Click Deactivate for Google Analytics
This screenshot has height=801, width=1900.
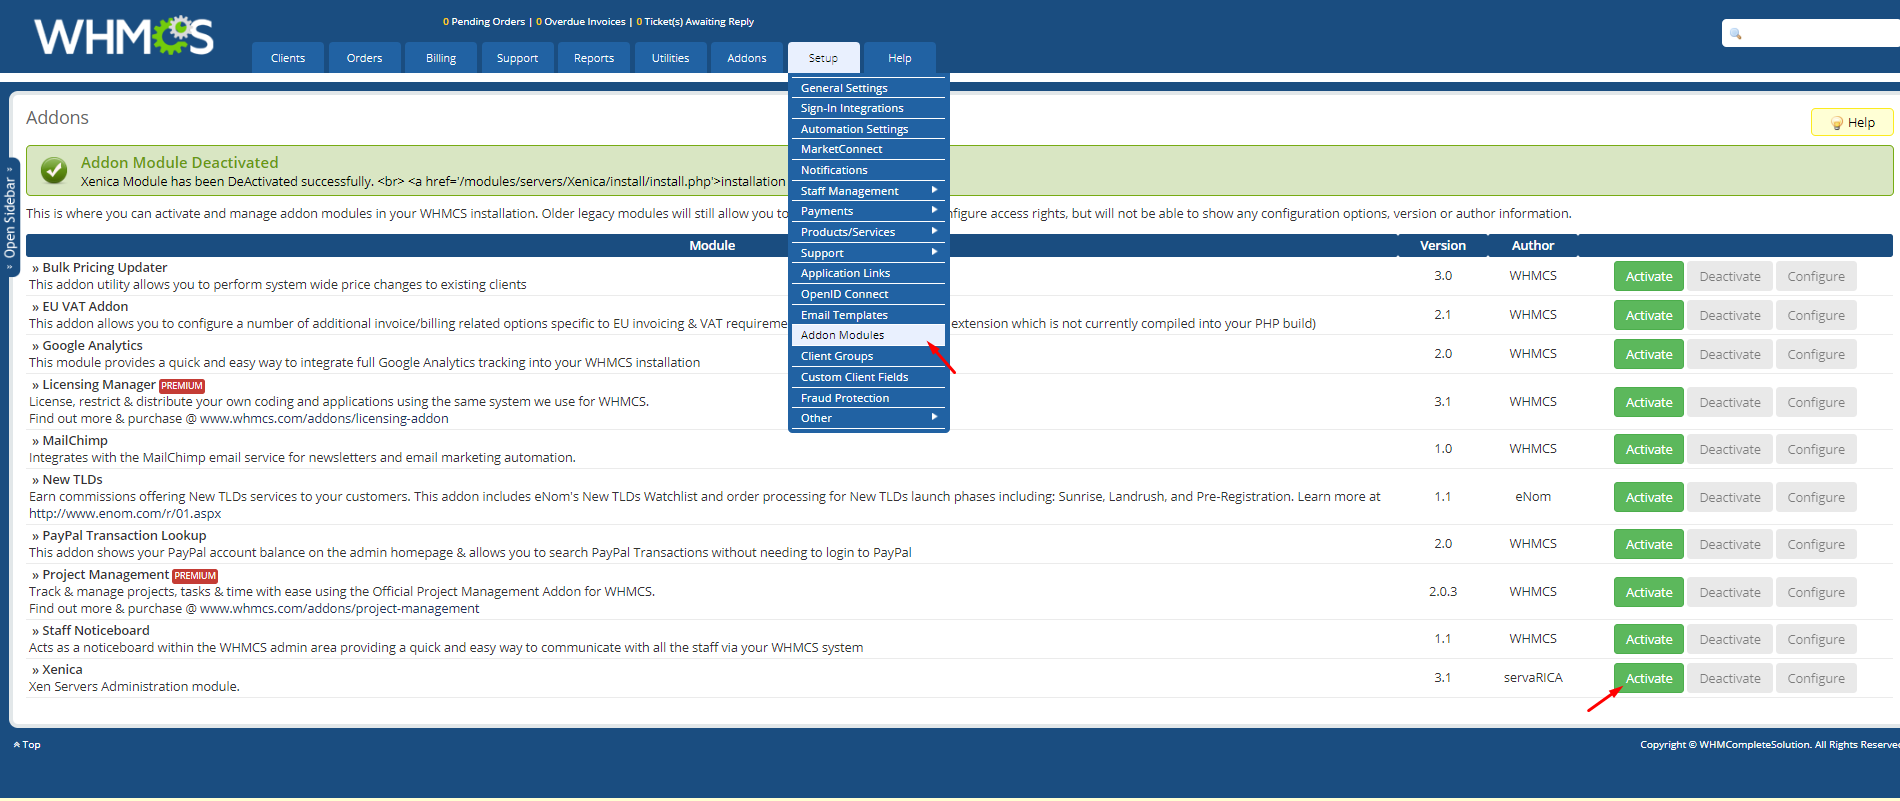1730,354
